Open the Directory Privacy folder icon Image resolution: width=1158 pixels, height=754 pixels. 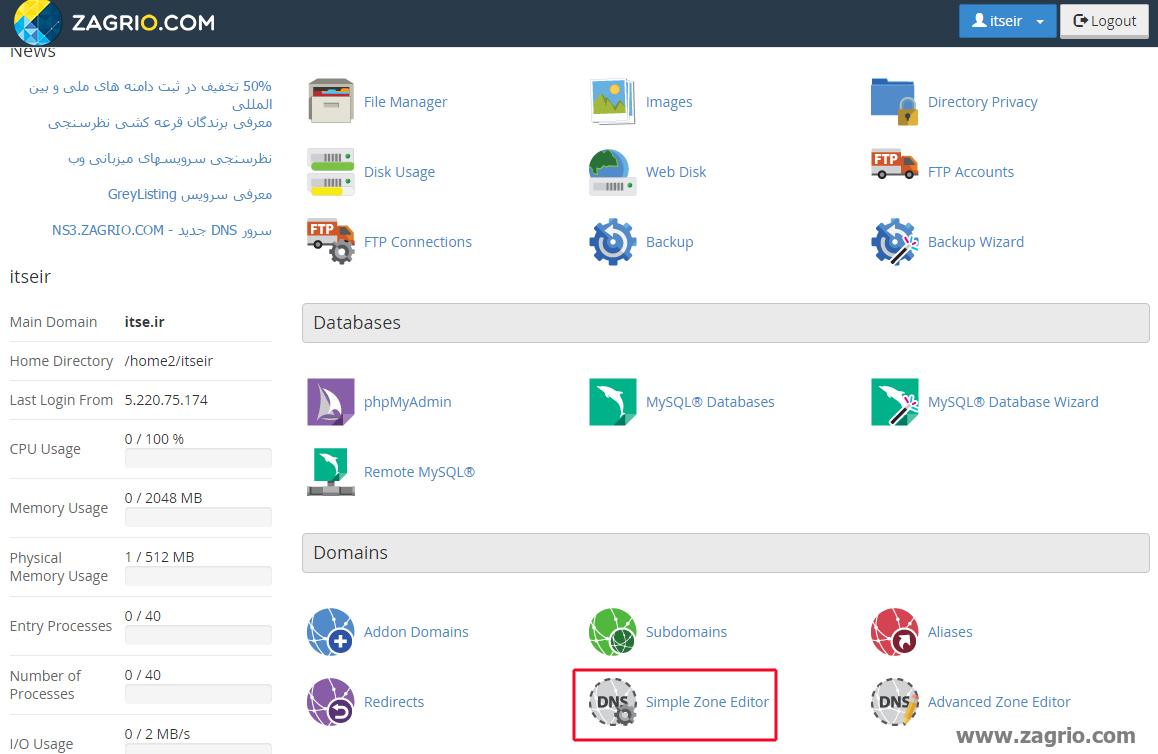pyautogui.click(x=894, y=101)
